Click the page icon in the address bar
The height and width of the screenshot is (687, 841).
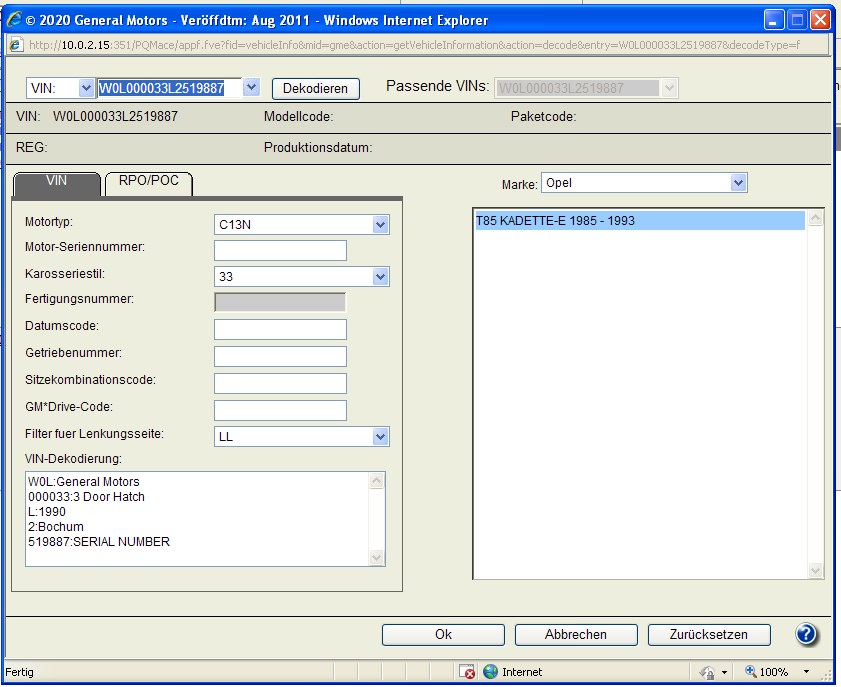[16, 46]
